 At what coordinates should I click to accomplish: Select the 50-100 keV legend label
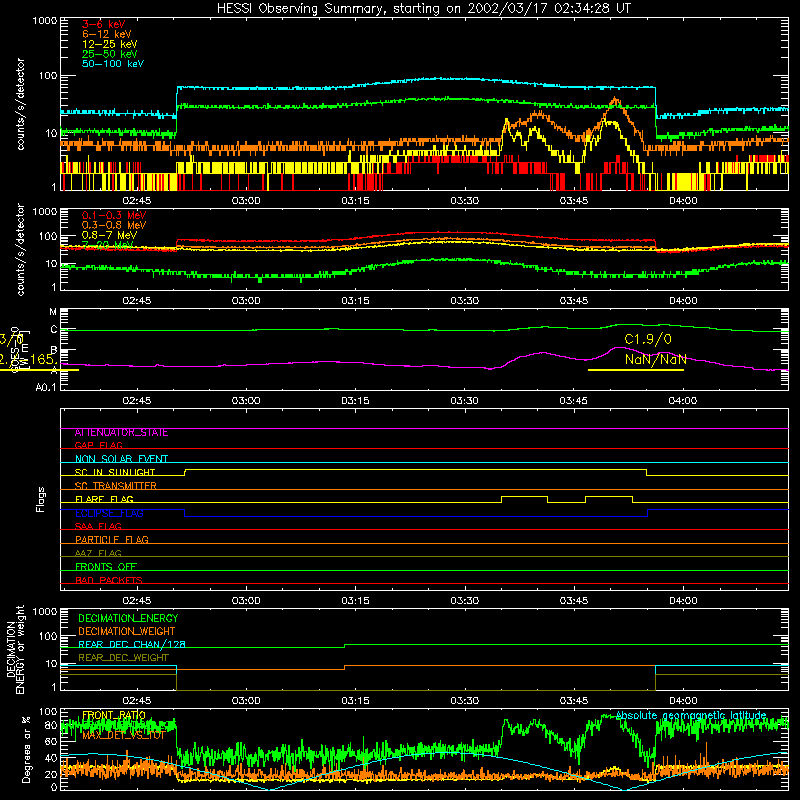(x=113, y=64)
